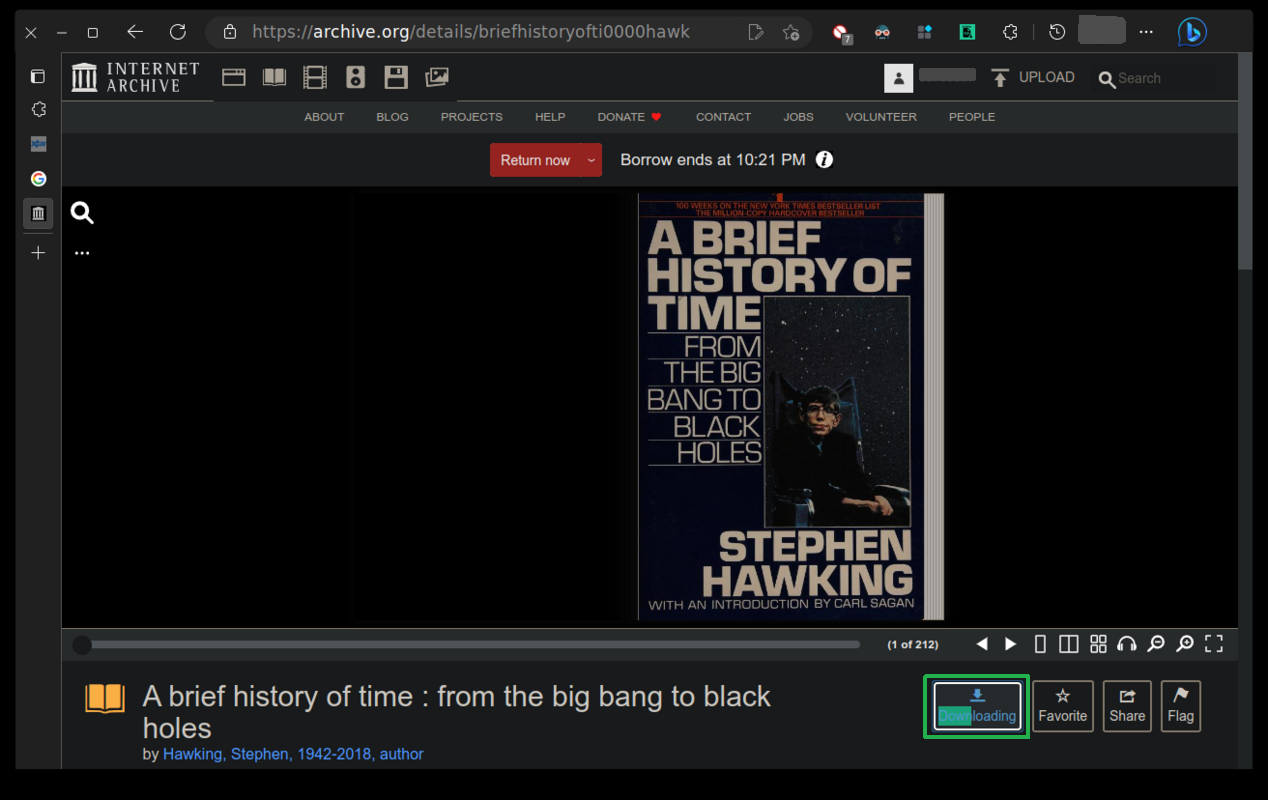Switch to one-page view
This screenshot has width=1280, height=800.
(x=1040, y=644)
